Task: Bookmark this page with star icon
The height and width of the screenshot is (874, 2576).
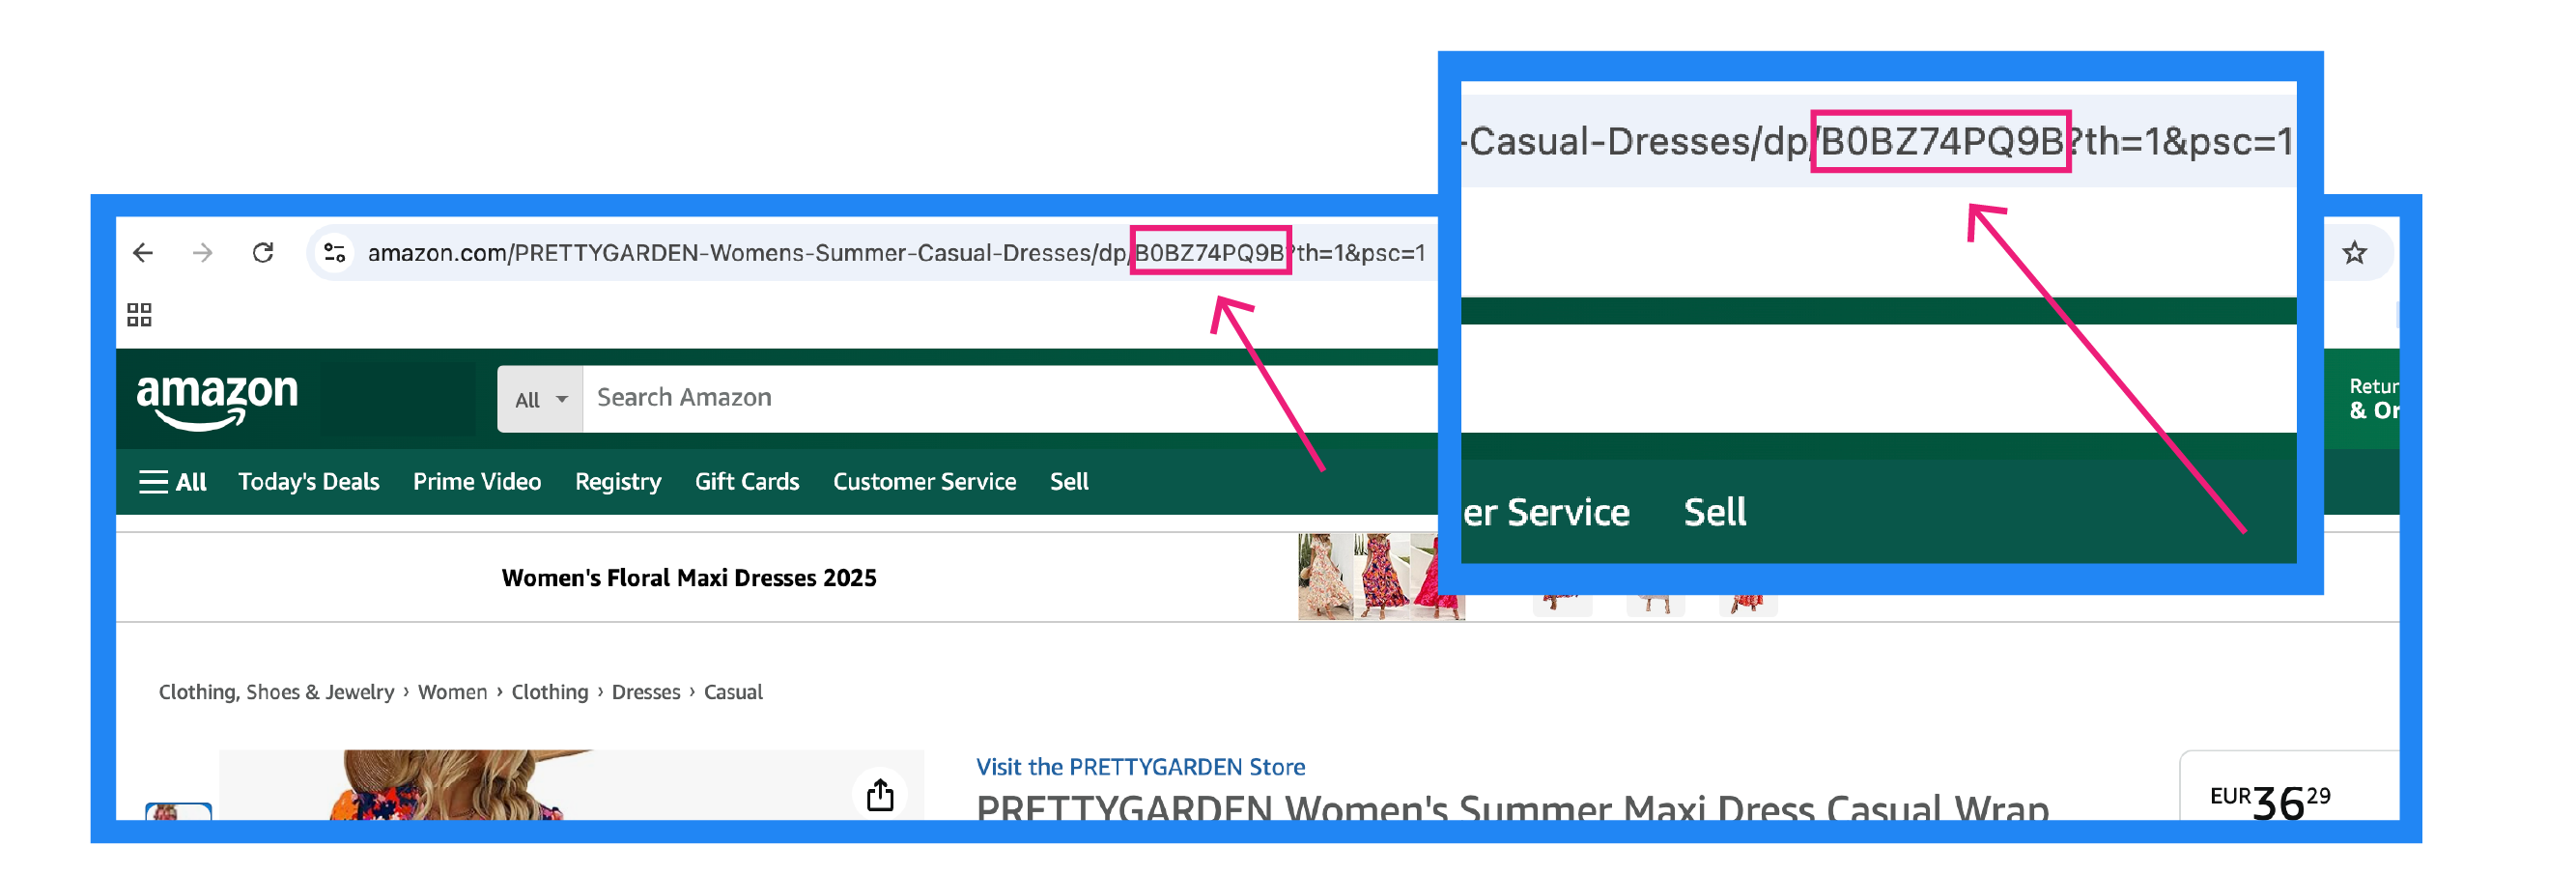Action: 2354,253
